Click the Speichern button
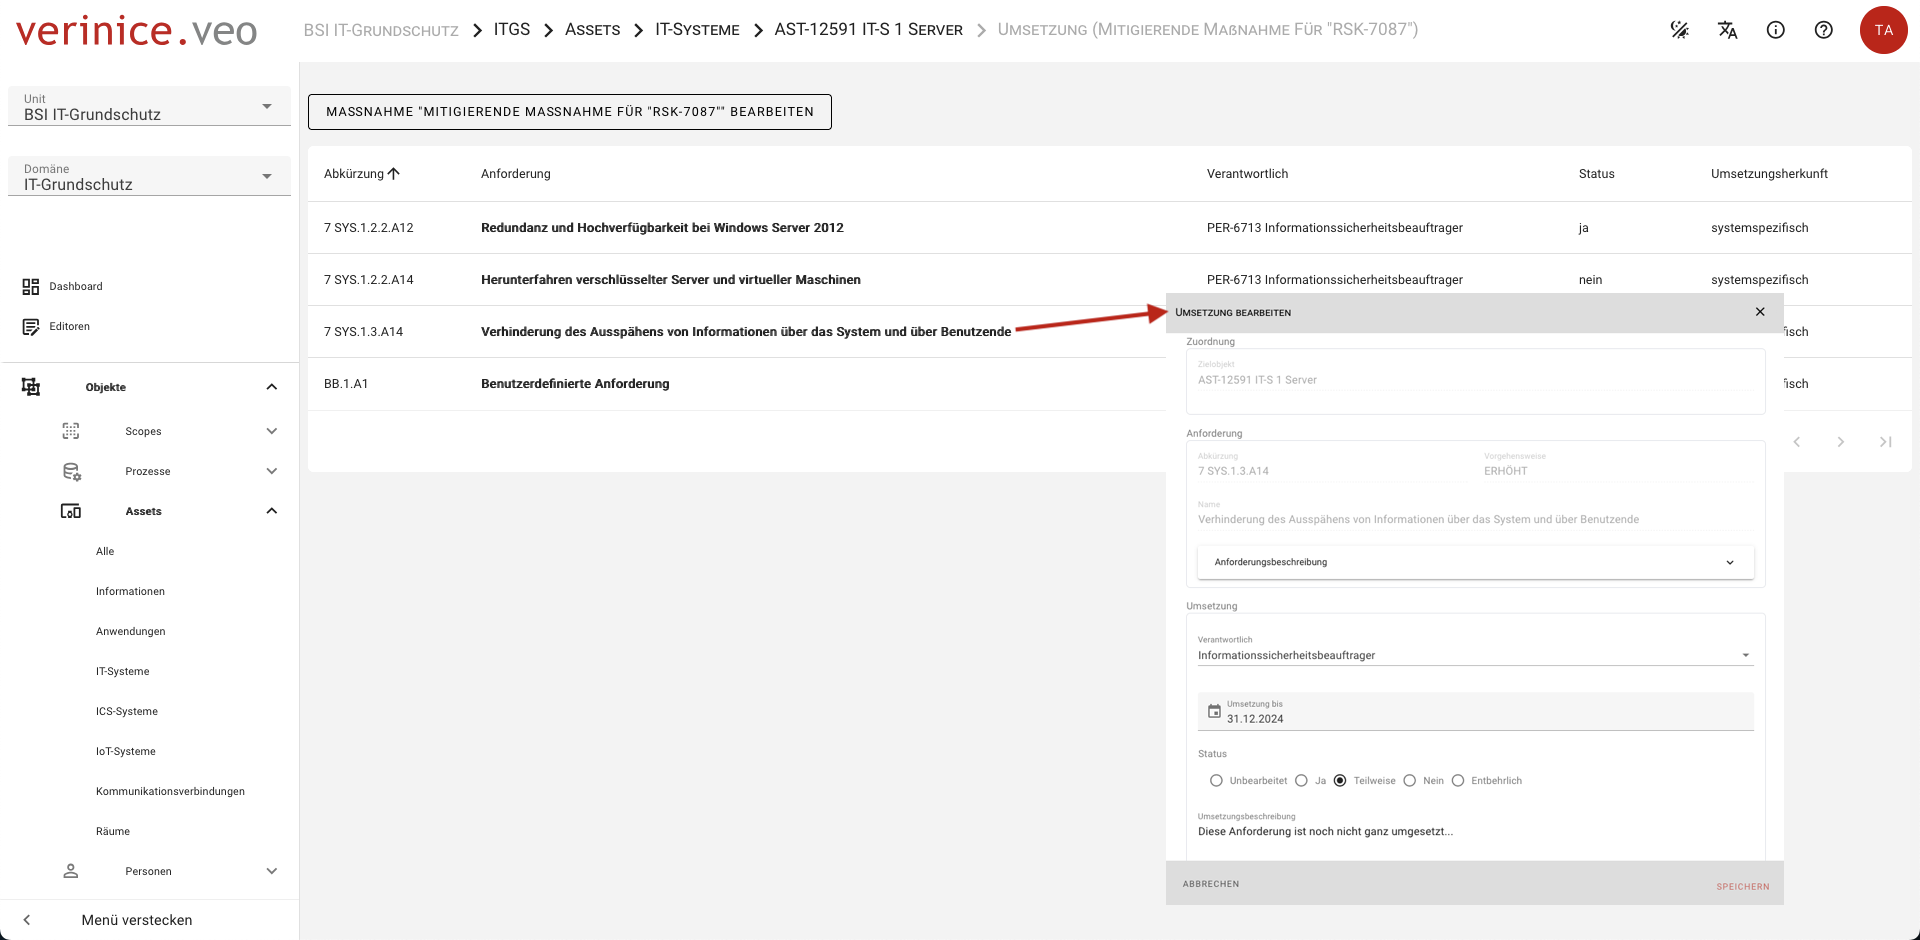The width and height of the screenshot is (1920, 940). [x=1742, y=887]
